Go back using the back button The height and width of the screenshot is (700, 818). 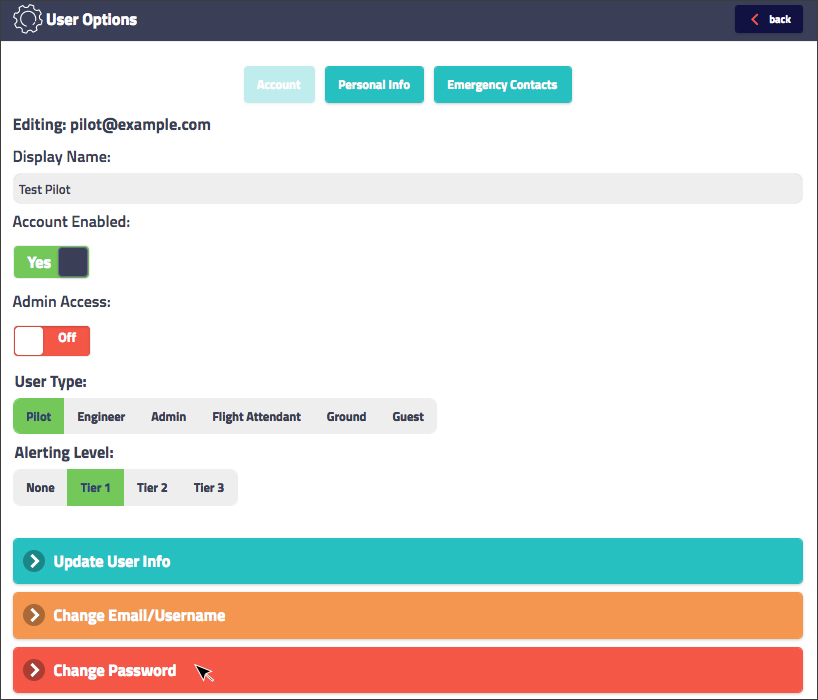[x=769, y=19]
